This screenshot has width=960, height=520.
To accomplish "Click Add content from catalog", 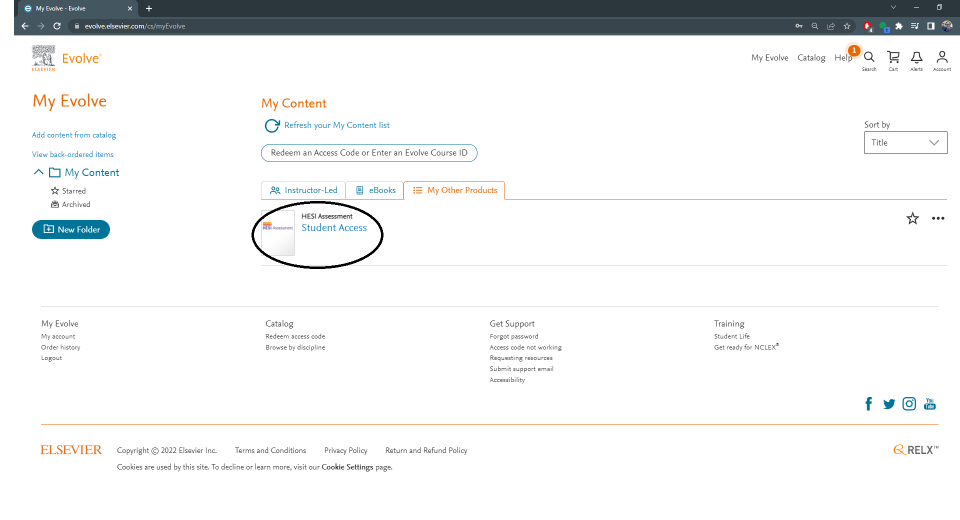I will pos(74,135).
